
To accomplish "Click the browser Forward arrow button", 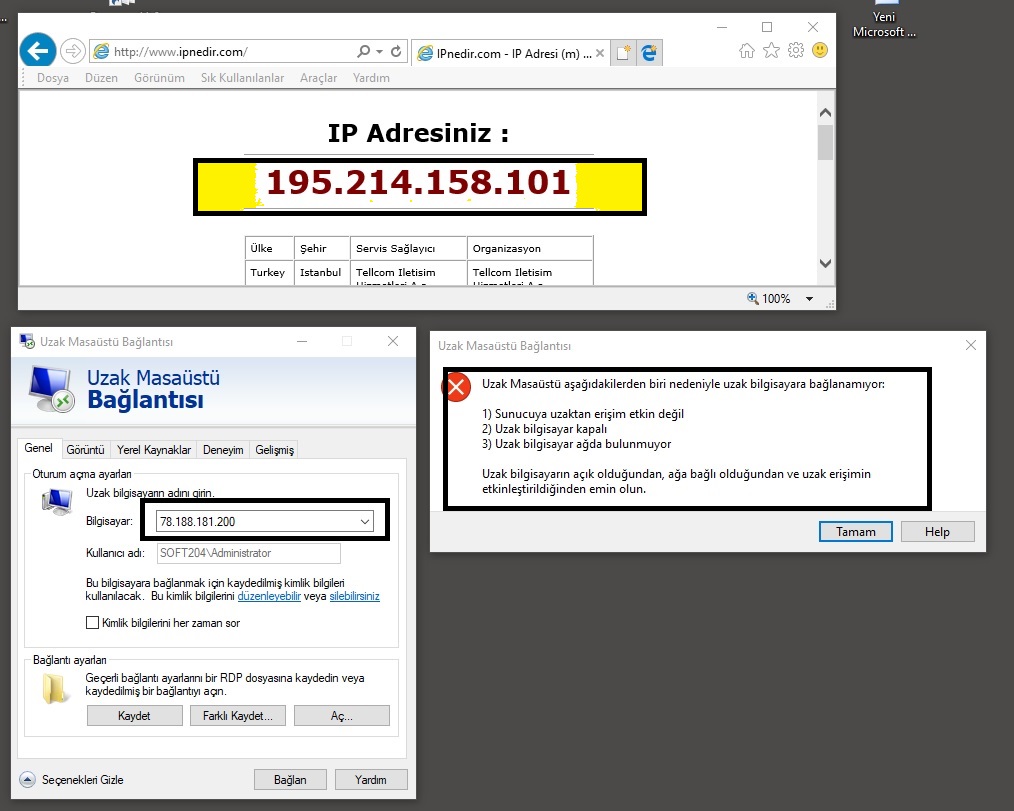I will point(72,50).
